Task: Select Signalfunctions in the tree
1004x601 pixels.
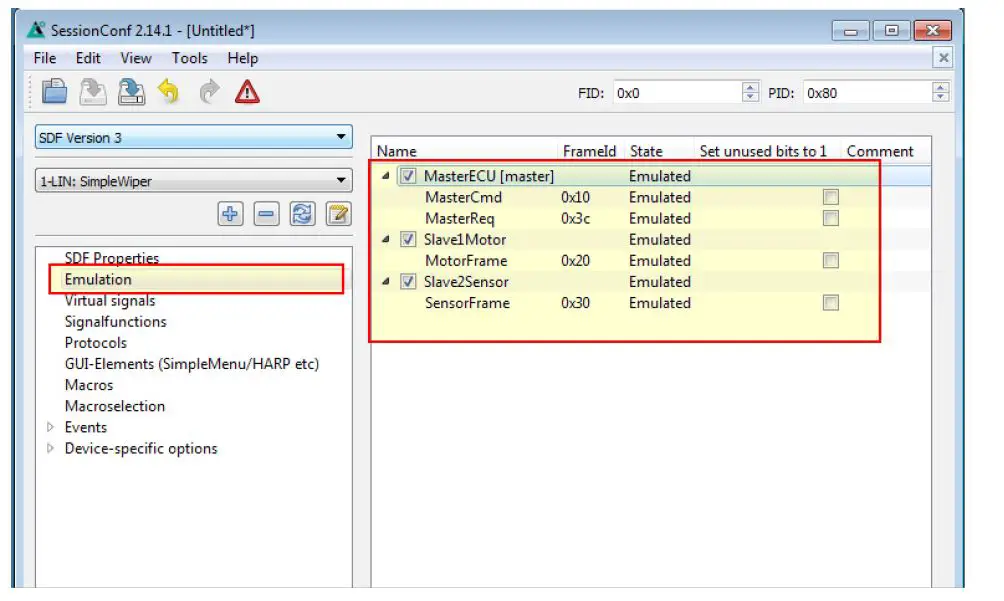Action: (115, 321)
